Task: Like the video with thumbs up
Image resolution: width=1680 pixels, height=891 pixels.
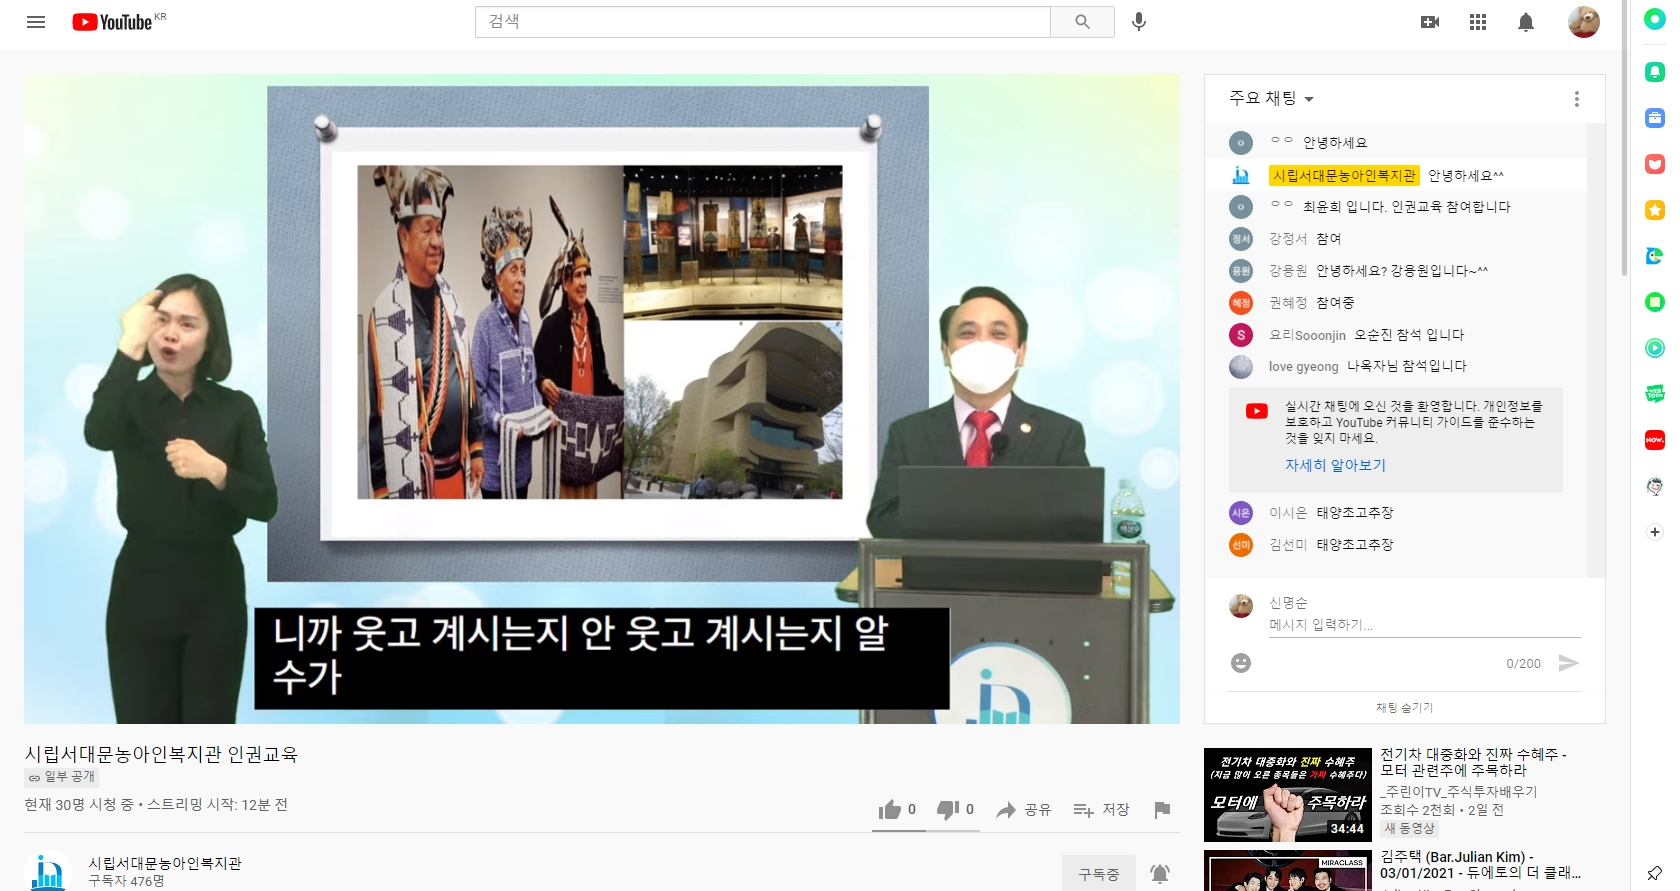Action: coord(897,810)
